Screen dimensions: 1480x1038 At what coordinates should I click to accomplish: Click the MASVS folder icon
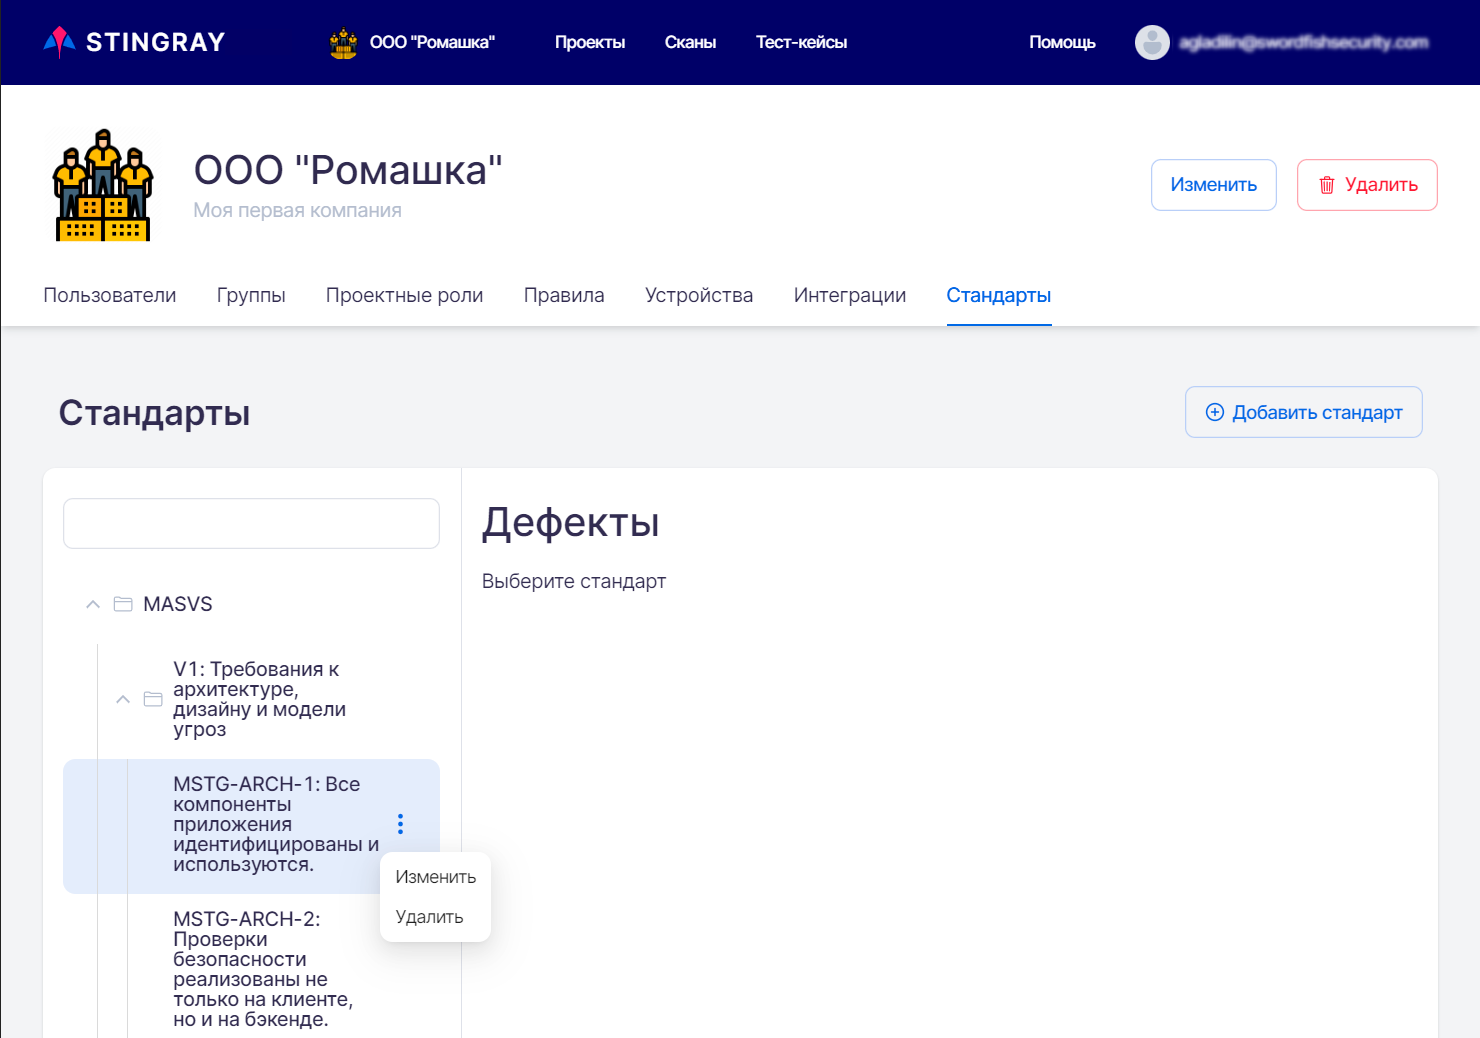click(123, 604)
